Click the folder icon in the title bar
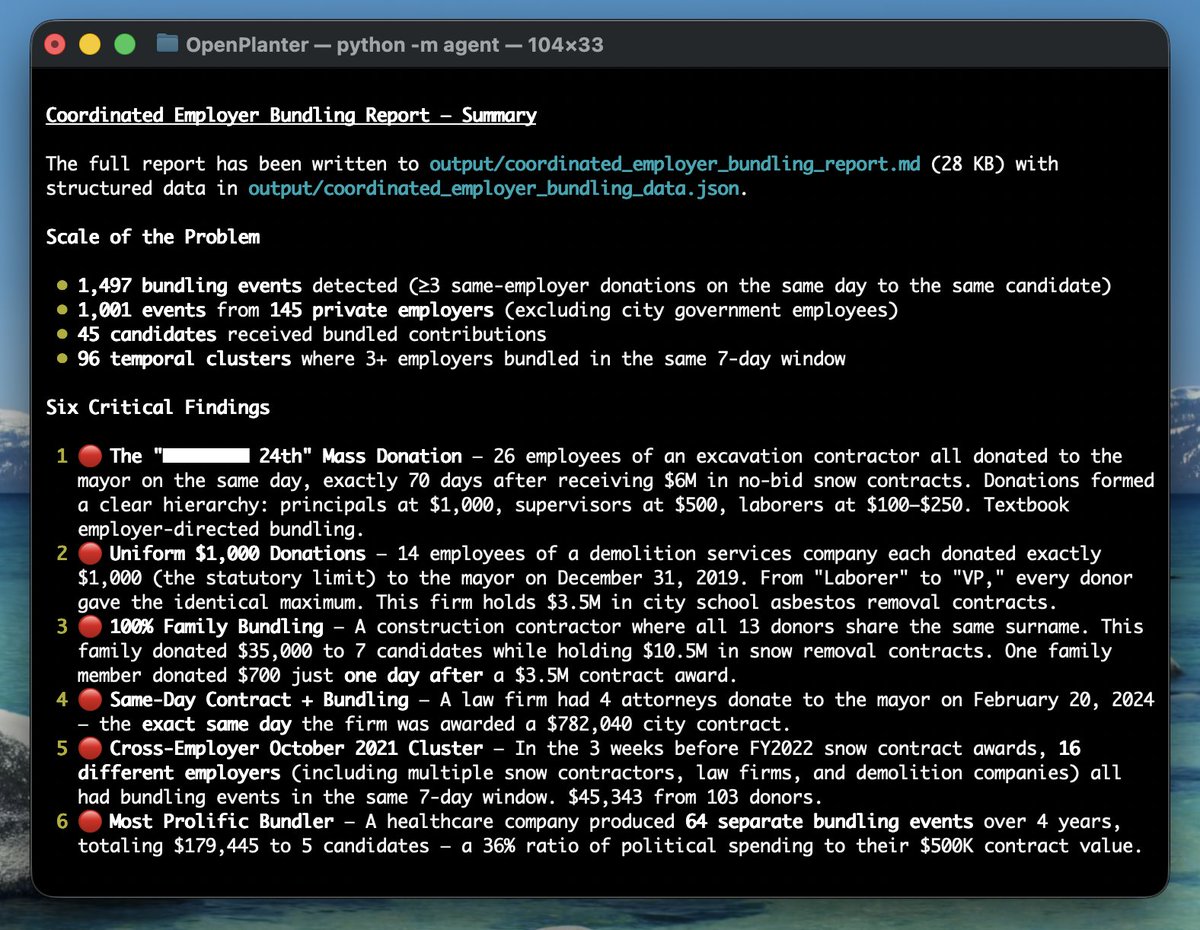 (167, 45)
